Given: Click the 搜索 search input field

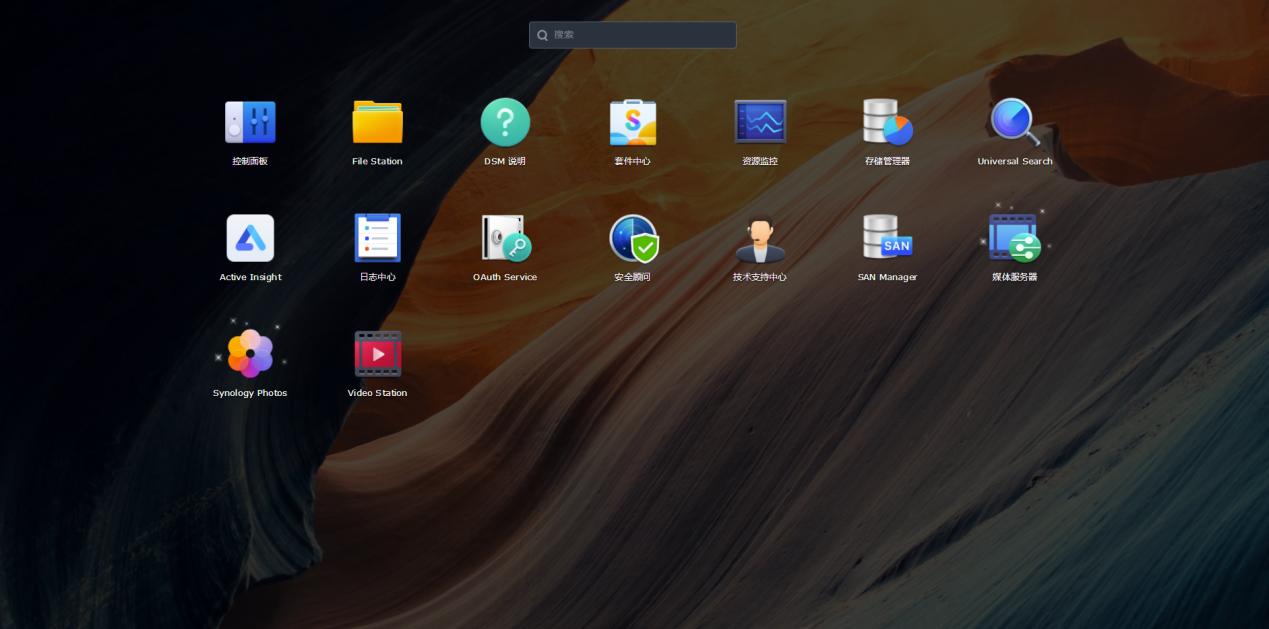Looking at the screenshot, I should [x=640, y=35].
